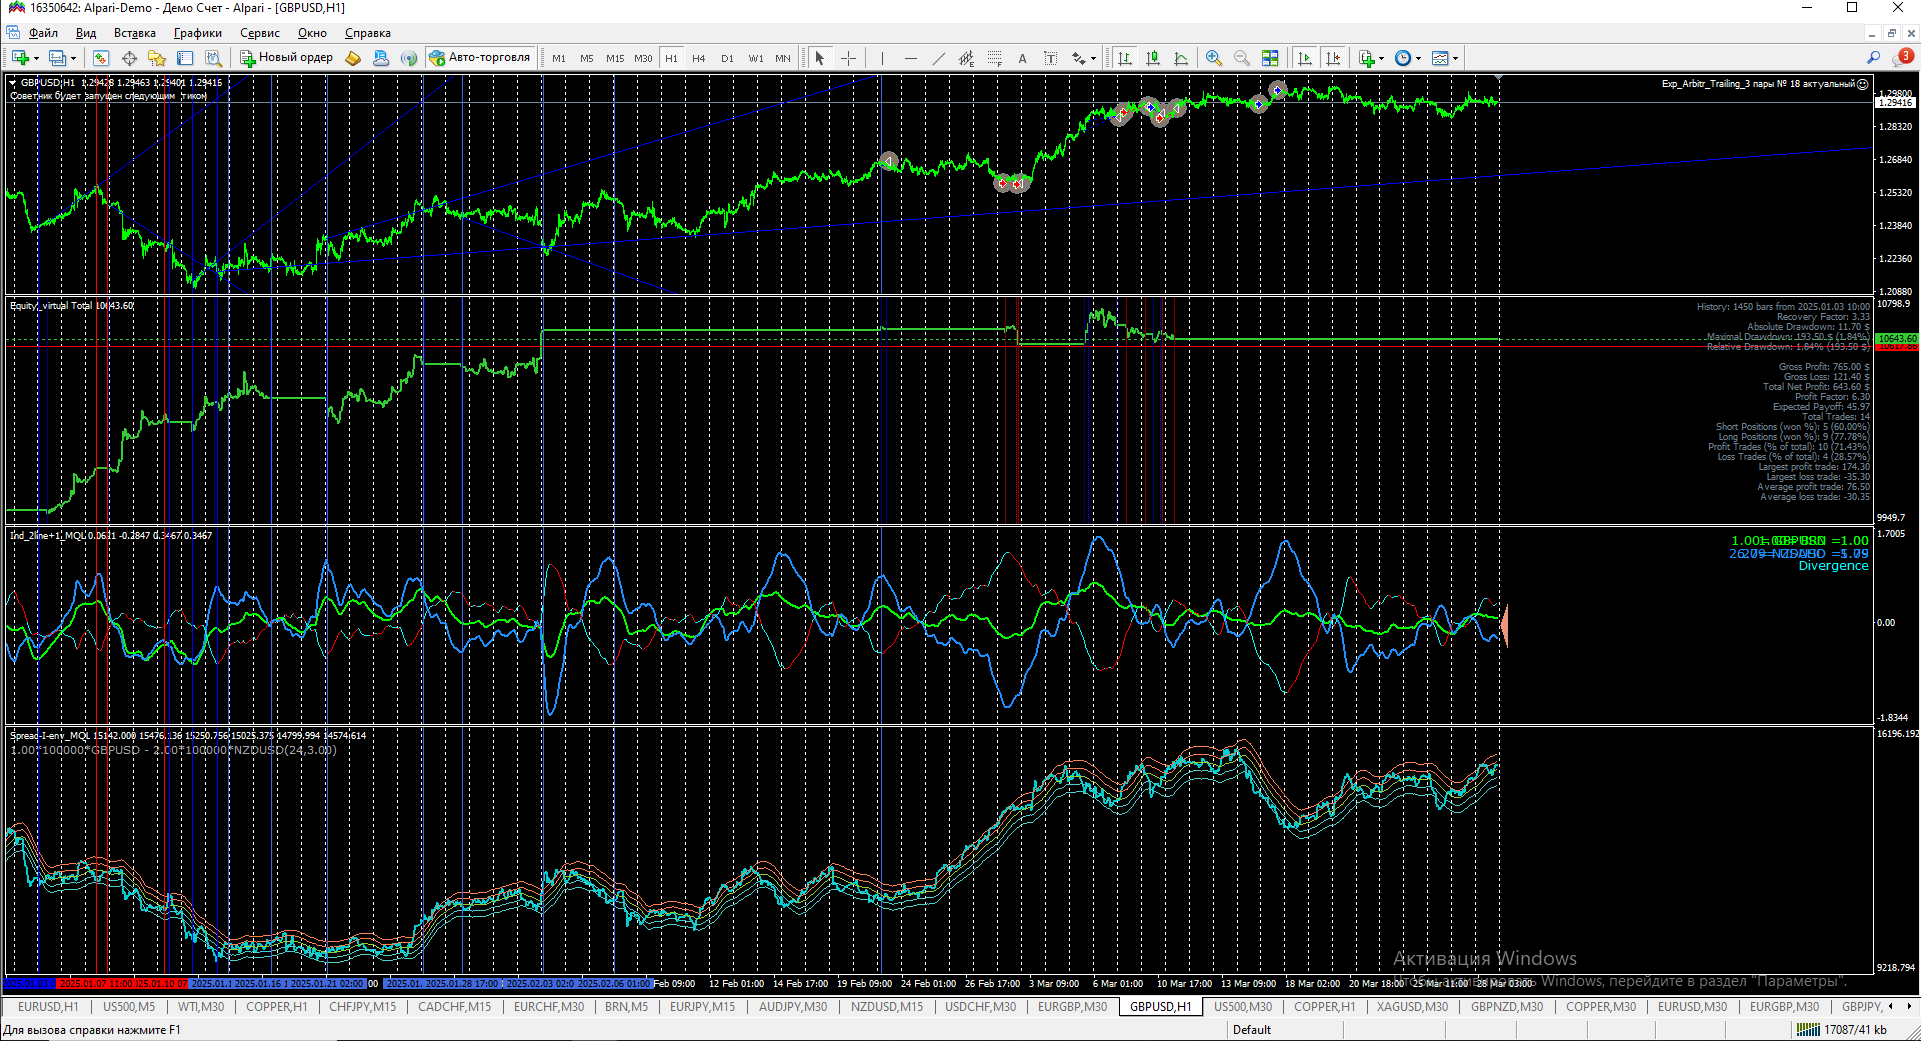
Task: Switch to the GBPNZD,M30 chart tab
Action: [1507, 1007]
